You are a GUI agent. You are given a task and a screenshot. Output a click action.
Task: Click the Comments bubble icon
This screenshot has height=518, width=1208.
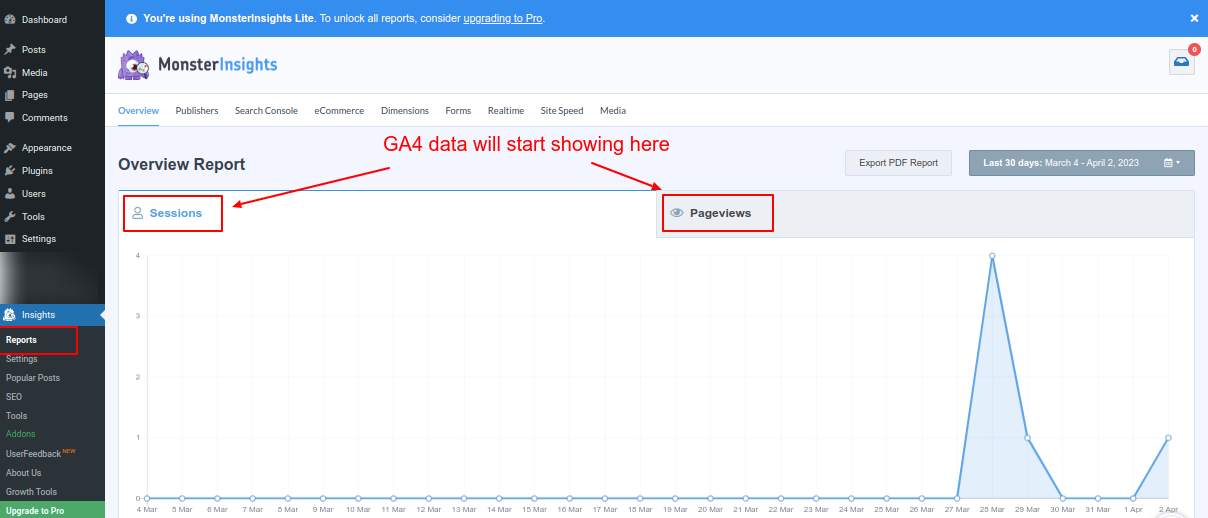(10, 118)
